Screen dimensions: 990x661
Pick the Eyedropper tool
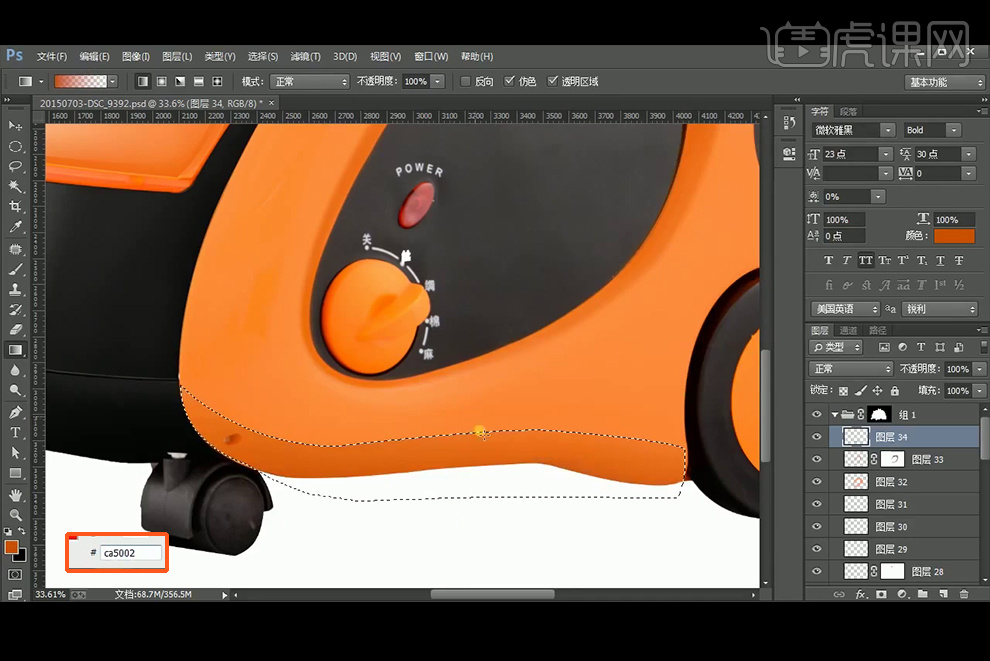pyautogui.click(x=15, y=228)
